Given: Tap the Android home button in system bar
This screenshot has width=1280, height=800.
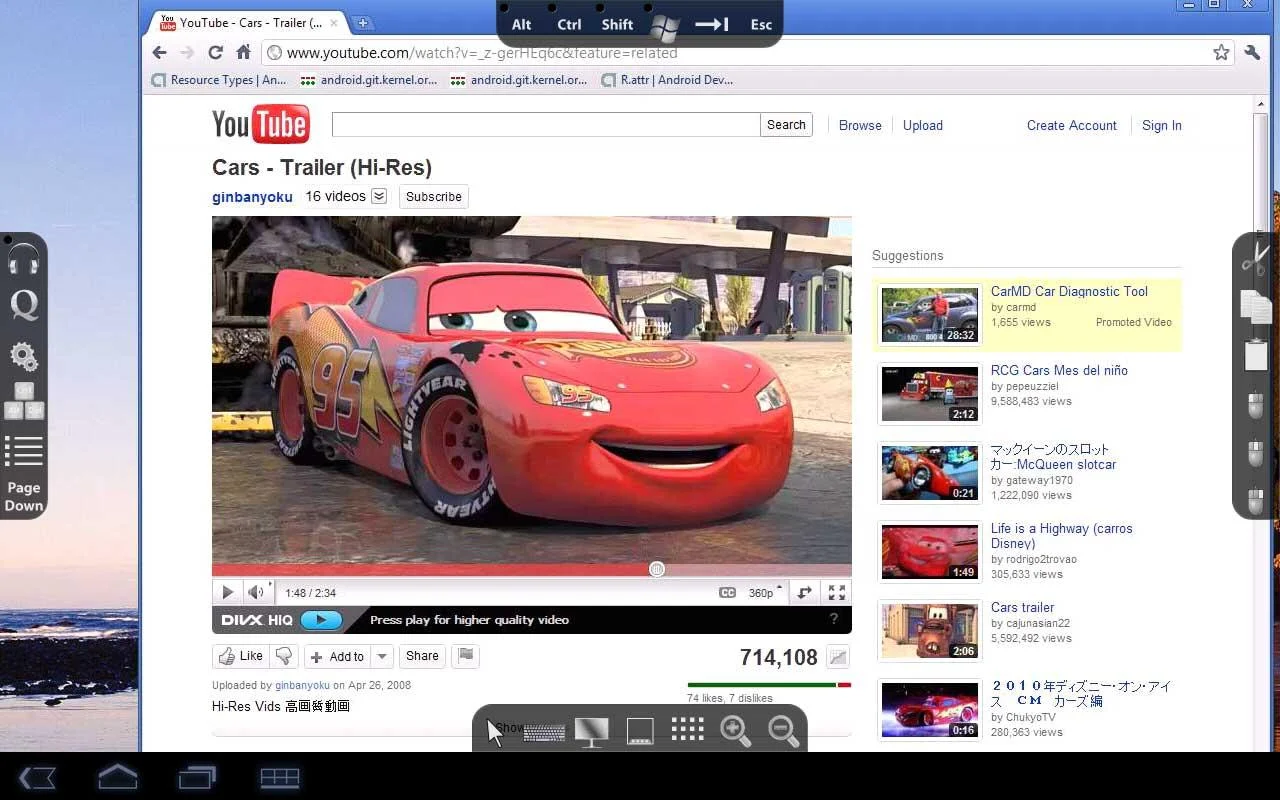Looking at the screenshot, I should pos(117,776).
